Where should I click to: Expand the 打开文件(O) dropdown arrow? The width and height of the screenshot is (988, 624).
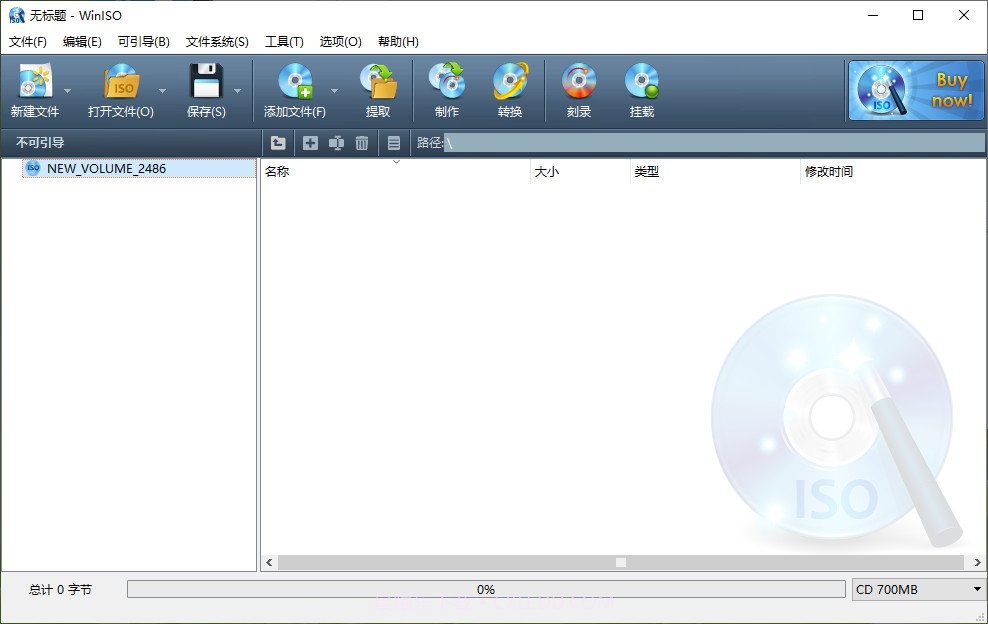(x=162, y=90)
